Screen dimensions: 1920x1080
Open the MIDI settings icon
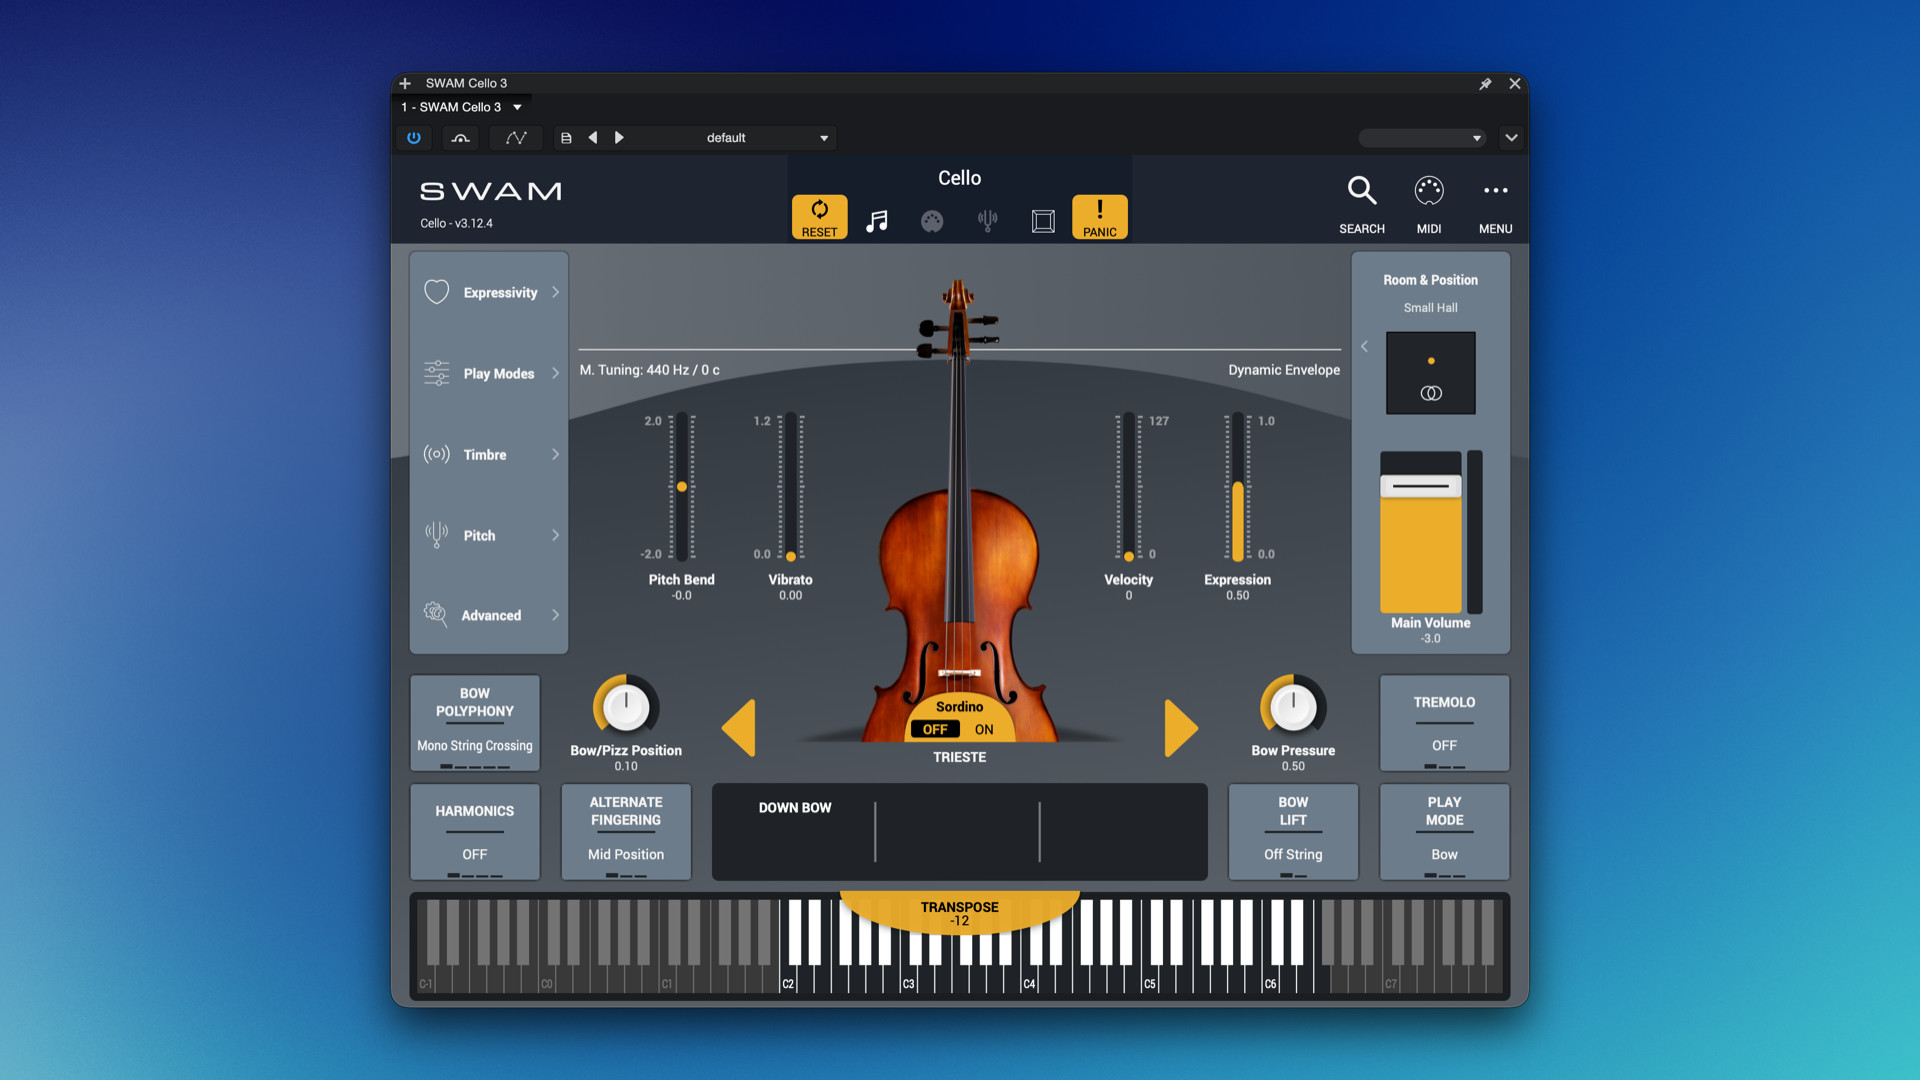click(x=1429, y=190)
